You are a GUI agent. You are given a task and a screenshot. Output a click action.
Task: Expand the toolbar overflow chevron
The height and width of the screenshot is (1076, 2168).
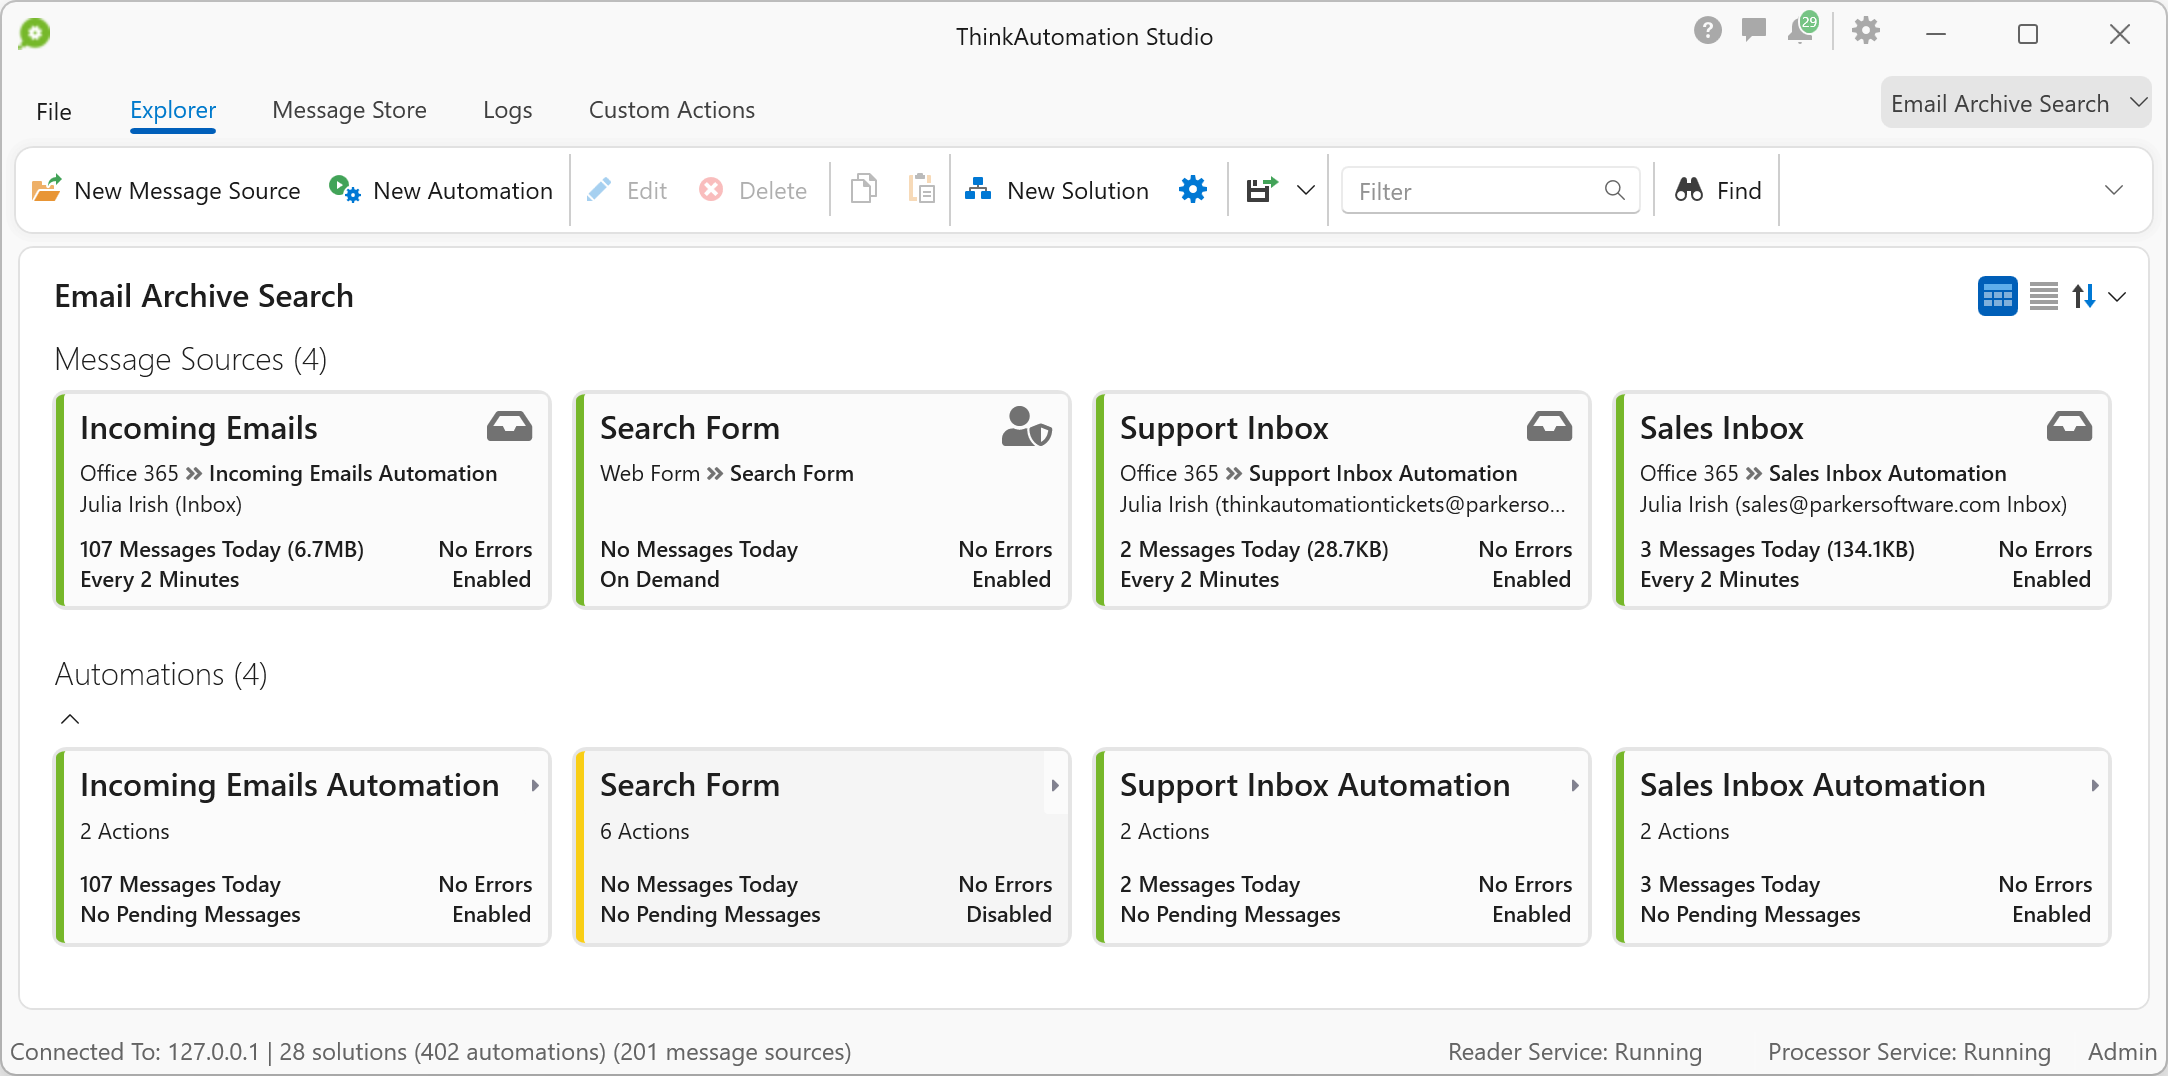pos(2114,190)
